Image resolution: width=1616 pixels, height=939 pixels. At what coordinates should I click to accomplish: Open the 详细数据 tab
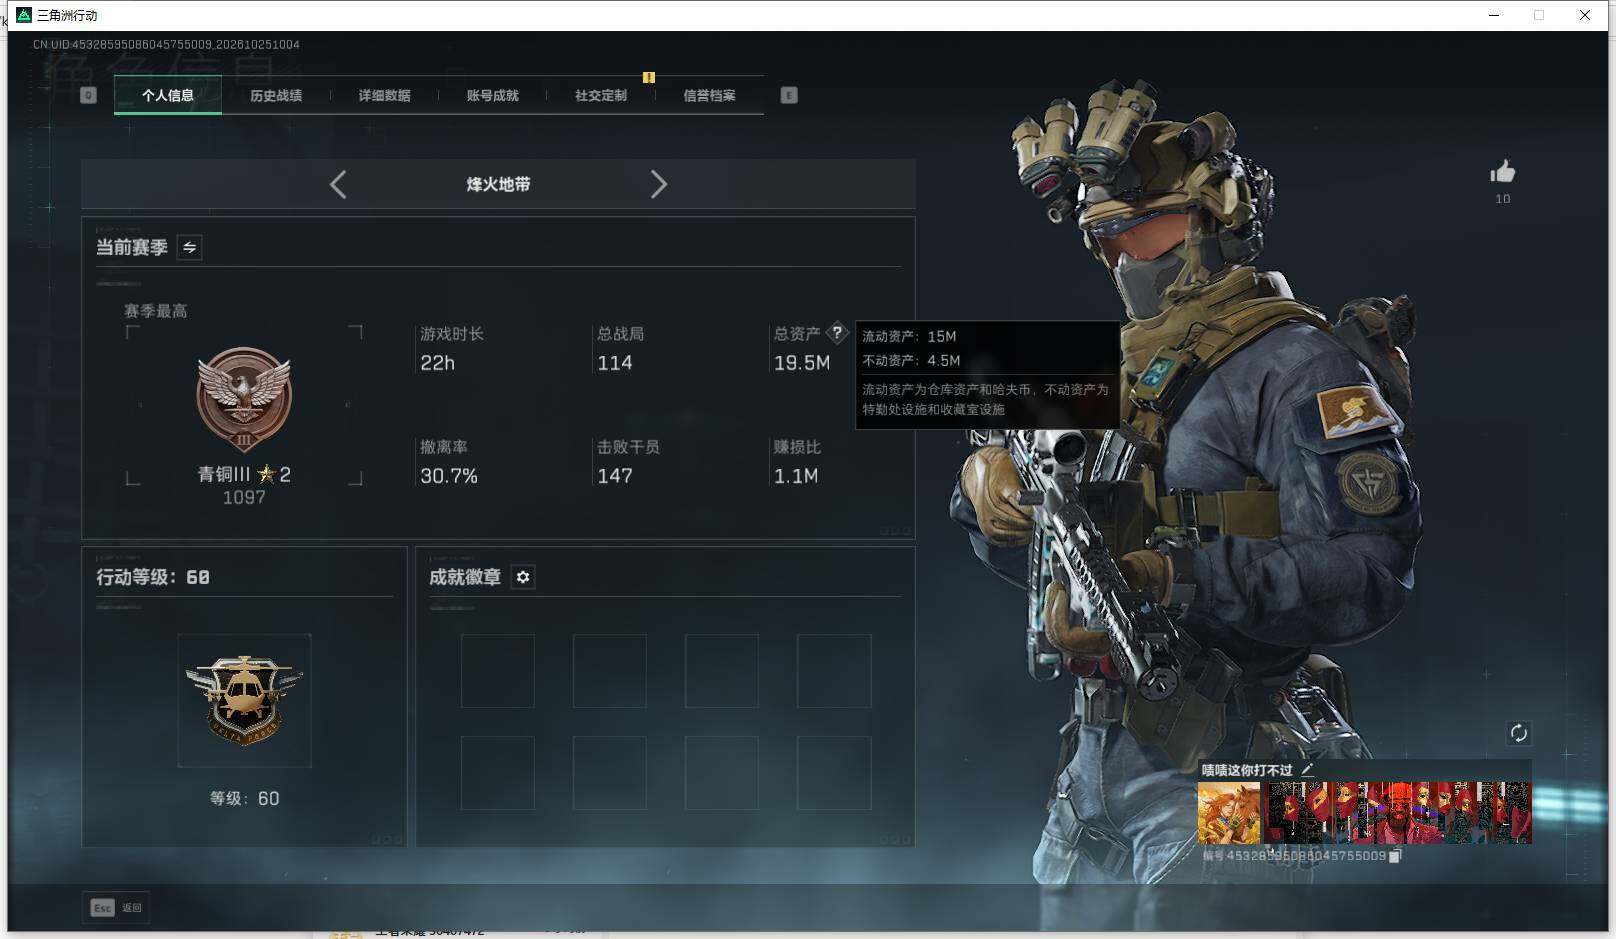(384, 96)
